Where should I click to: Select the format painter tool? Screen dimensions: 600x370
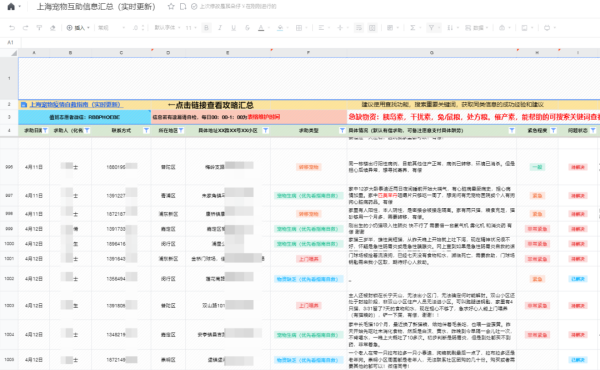(x=39, y=28)
